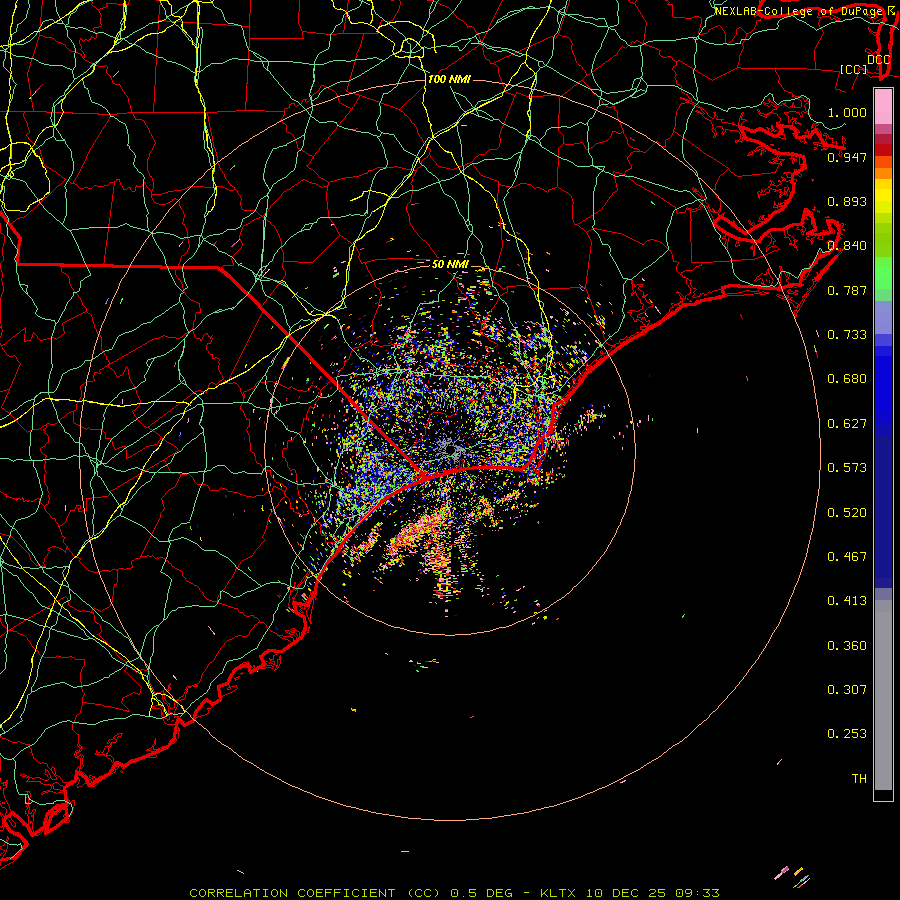The height and width of the screenshot is (900, 900).
Task: Select the pink swatch atop the color bar
Action: pos(883,107)
